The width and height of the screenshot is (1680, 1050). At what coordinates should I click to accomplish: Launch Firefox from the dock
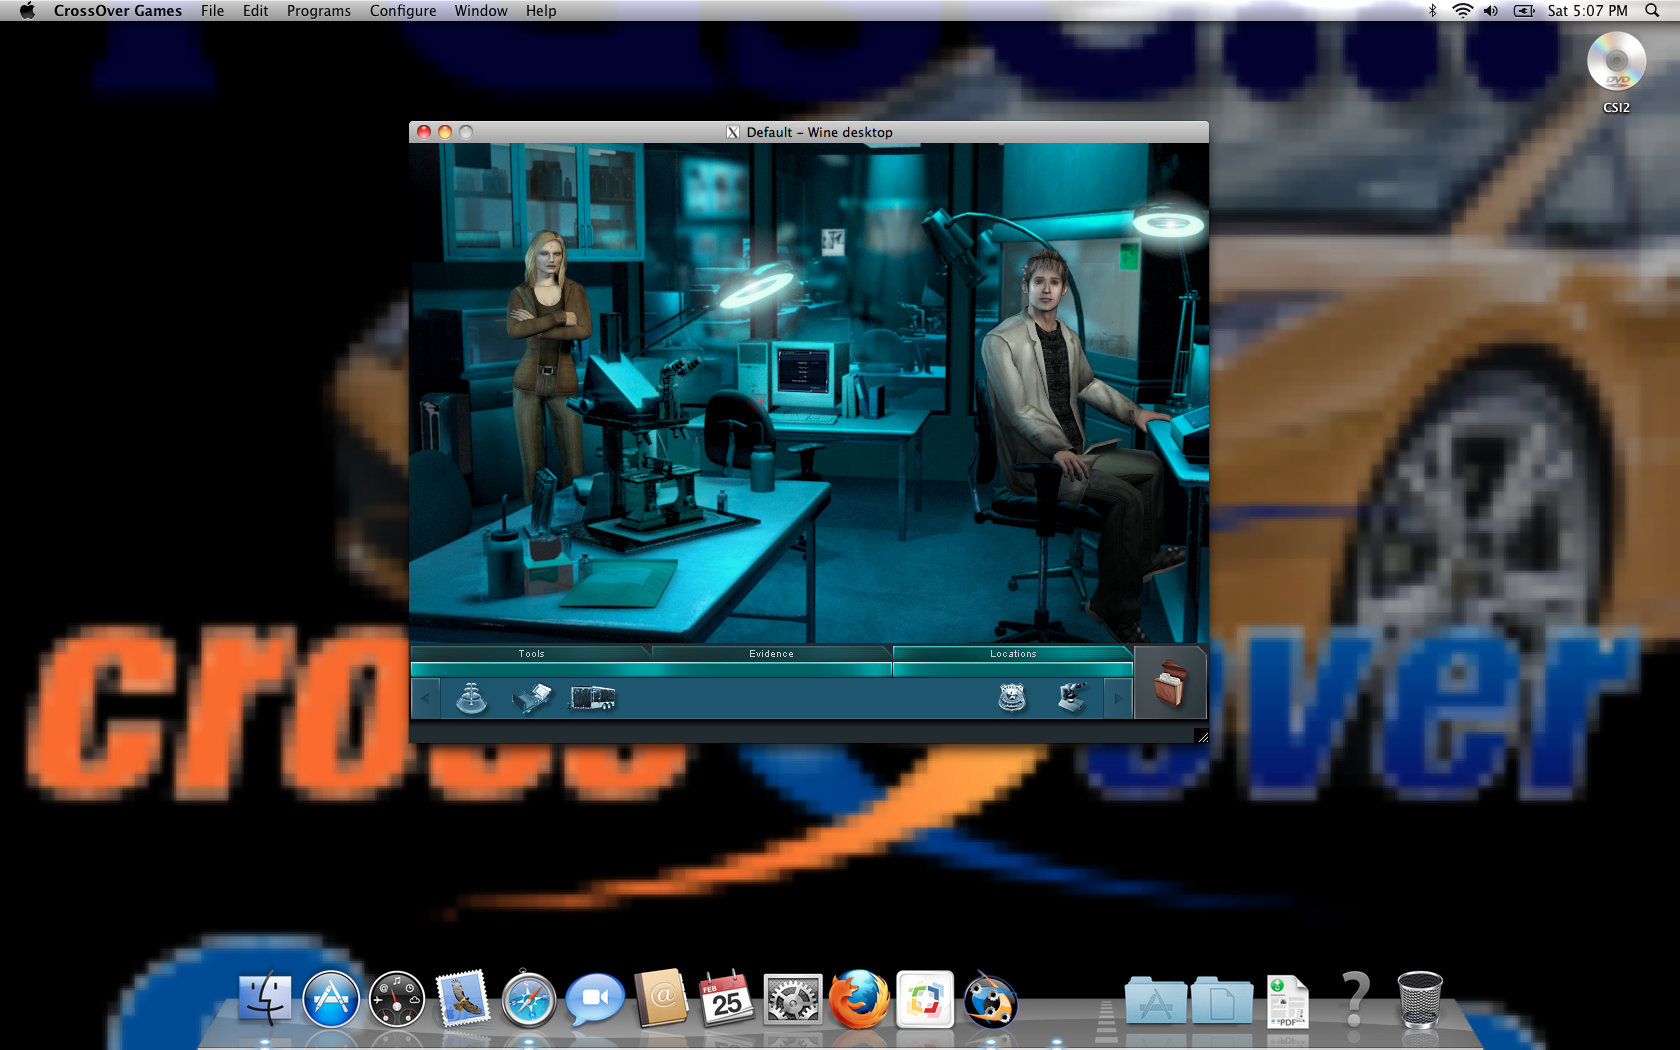tap(859, 999)
